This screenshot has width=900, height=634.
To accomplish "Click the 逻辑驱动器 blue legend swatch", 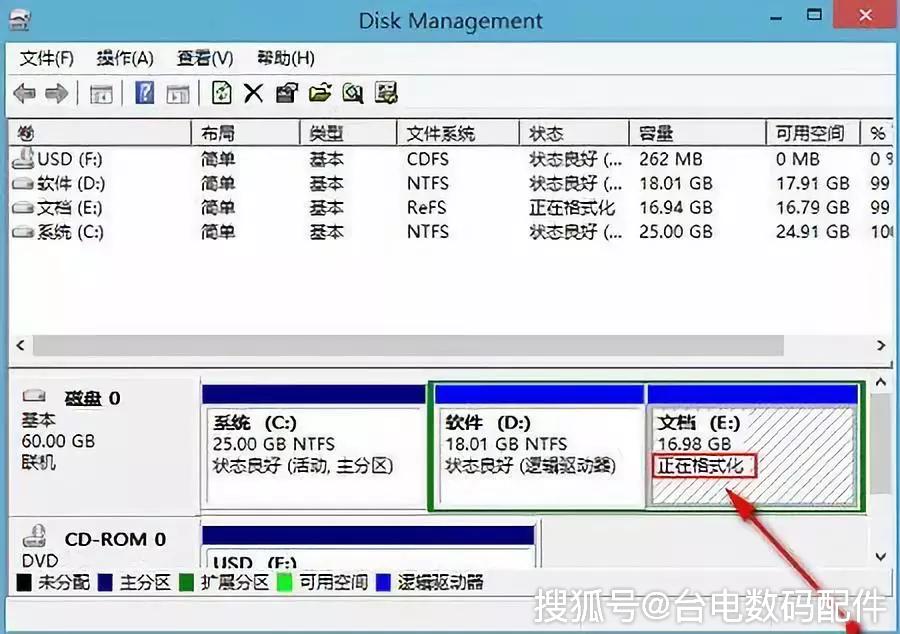I will click(x=383, y=582).
